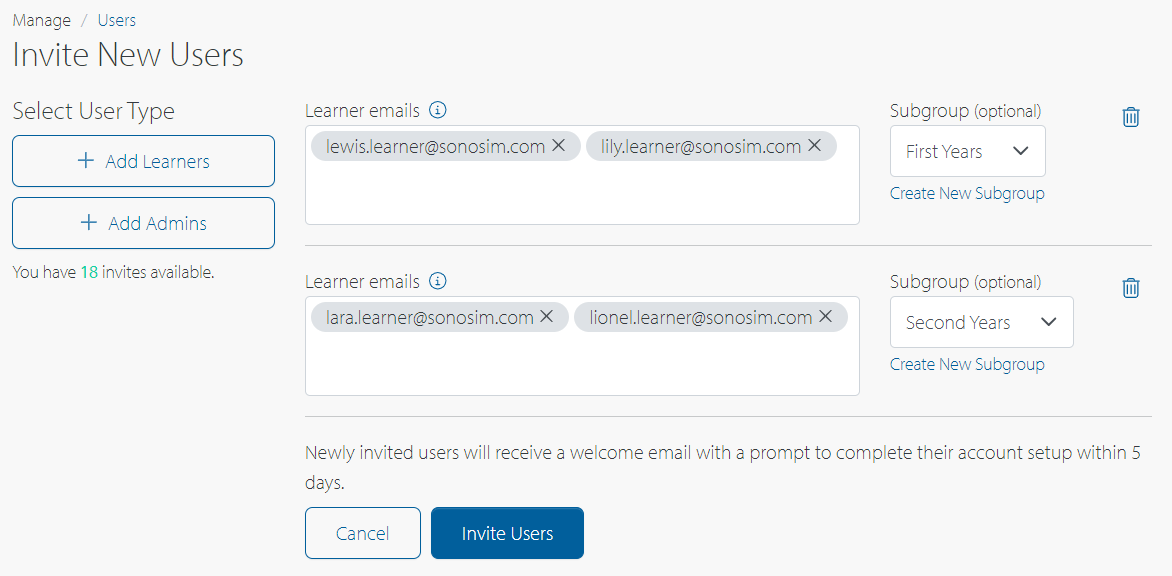Remove lionel.learner@sonosim.com email chip
The height and width of the screenshot is (576, 1172).
(826, 317)
